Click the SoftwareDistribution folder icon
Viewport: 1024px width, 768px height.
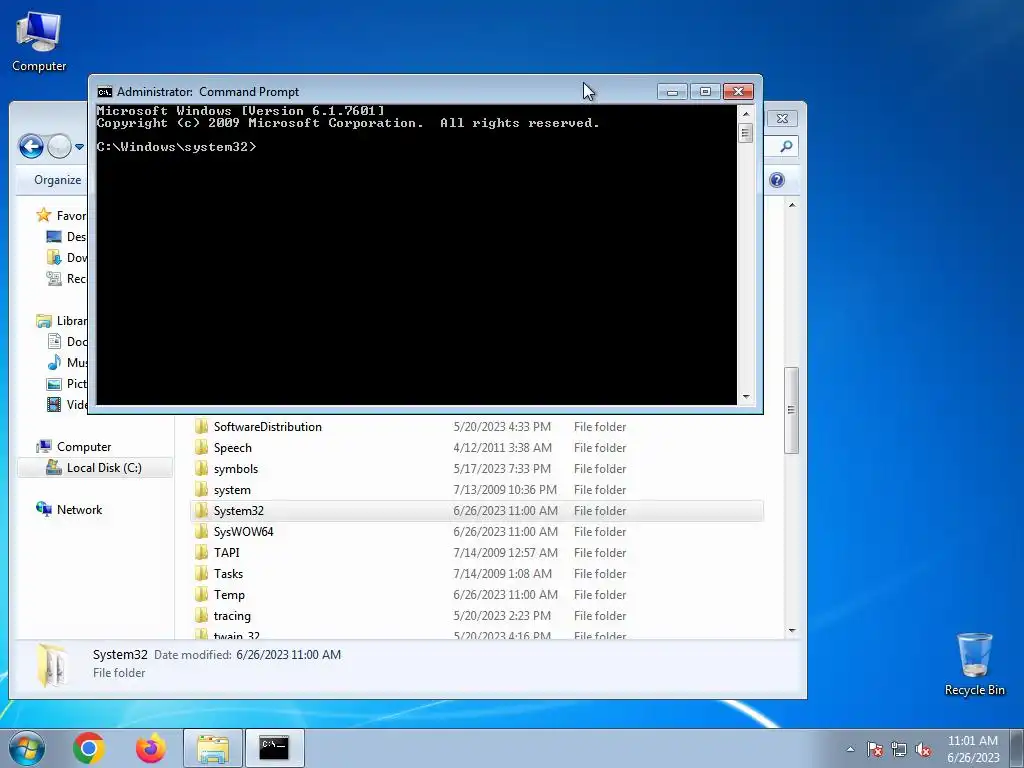pyautogui.click(x=201, y=426)
